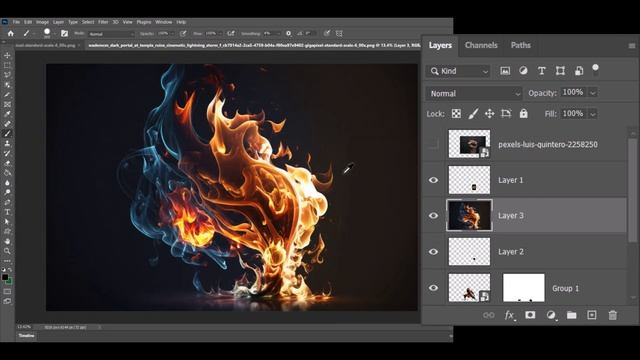This screenshot has width=640, height=360.
Task: Switch to the Layers tab
Action: click(440, 45)
